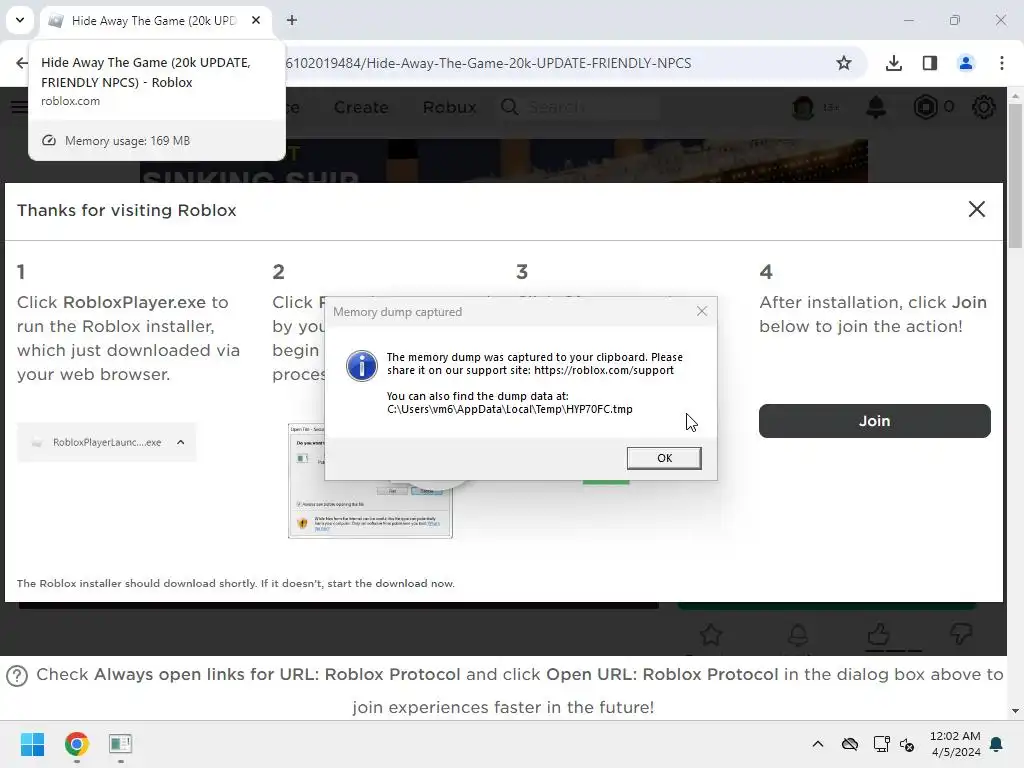This screenshot has height=768, width=1024.
Task: Click the https://roblox.com/support text
Action: 603,370
